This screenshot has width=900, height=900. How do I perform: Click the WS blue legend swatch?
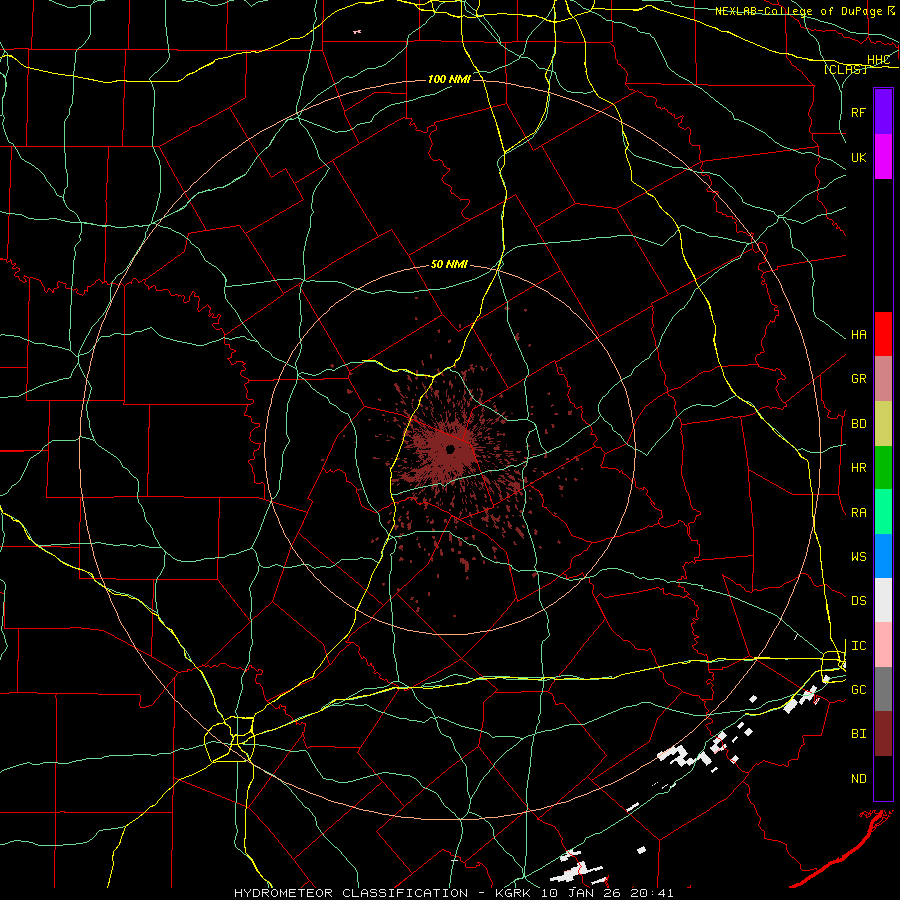pos(883,556)
